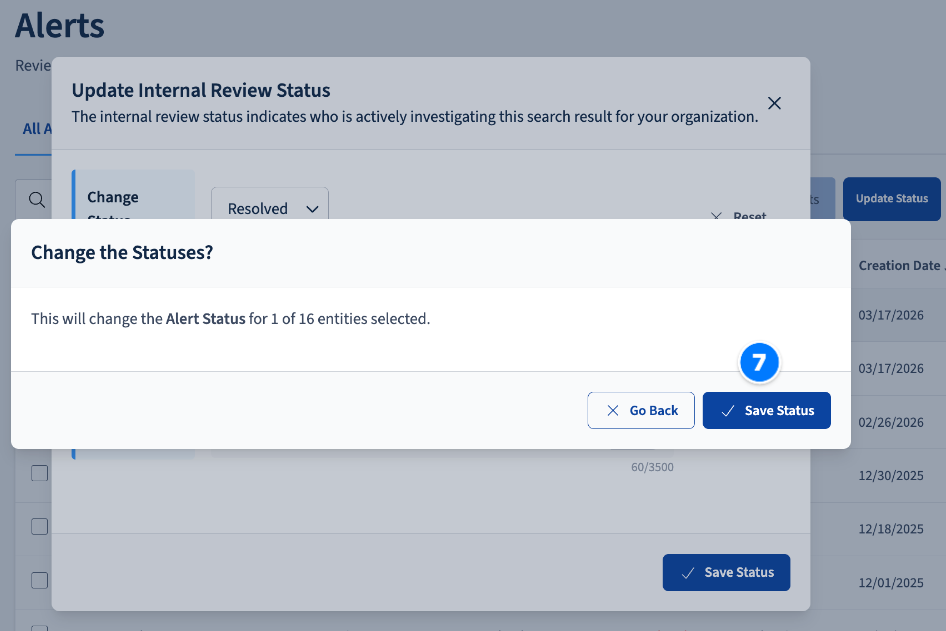Click the 12/18/2025 creation date cell
This screenshot has width=946, height=631.
tap(891, 529)
